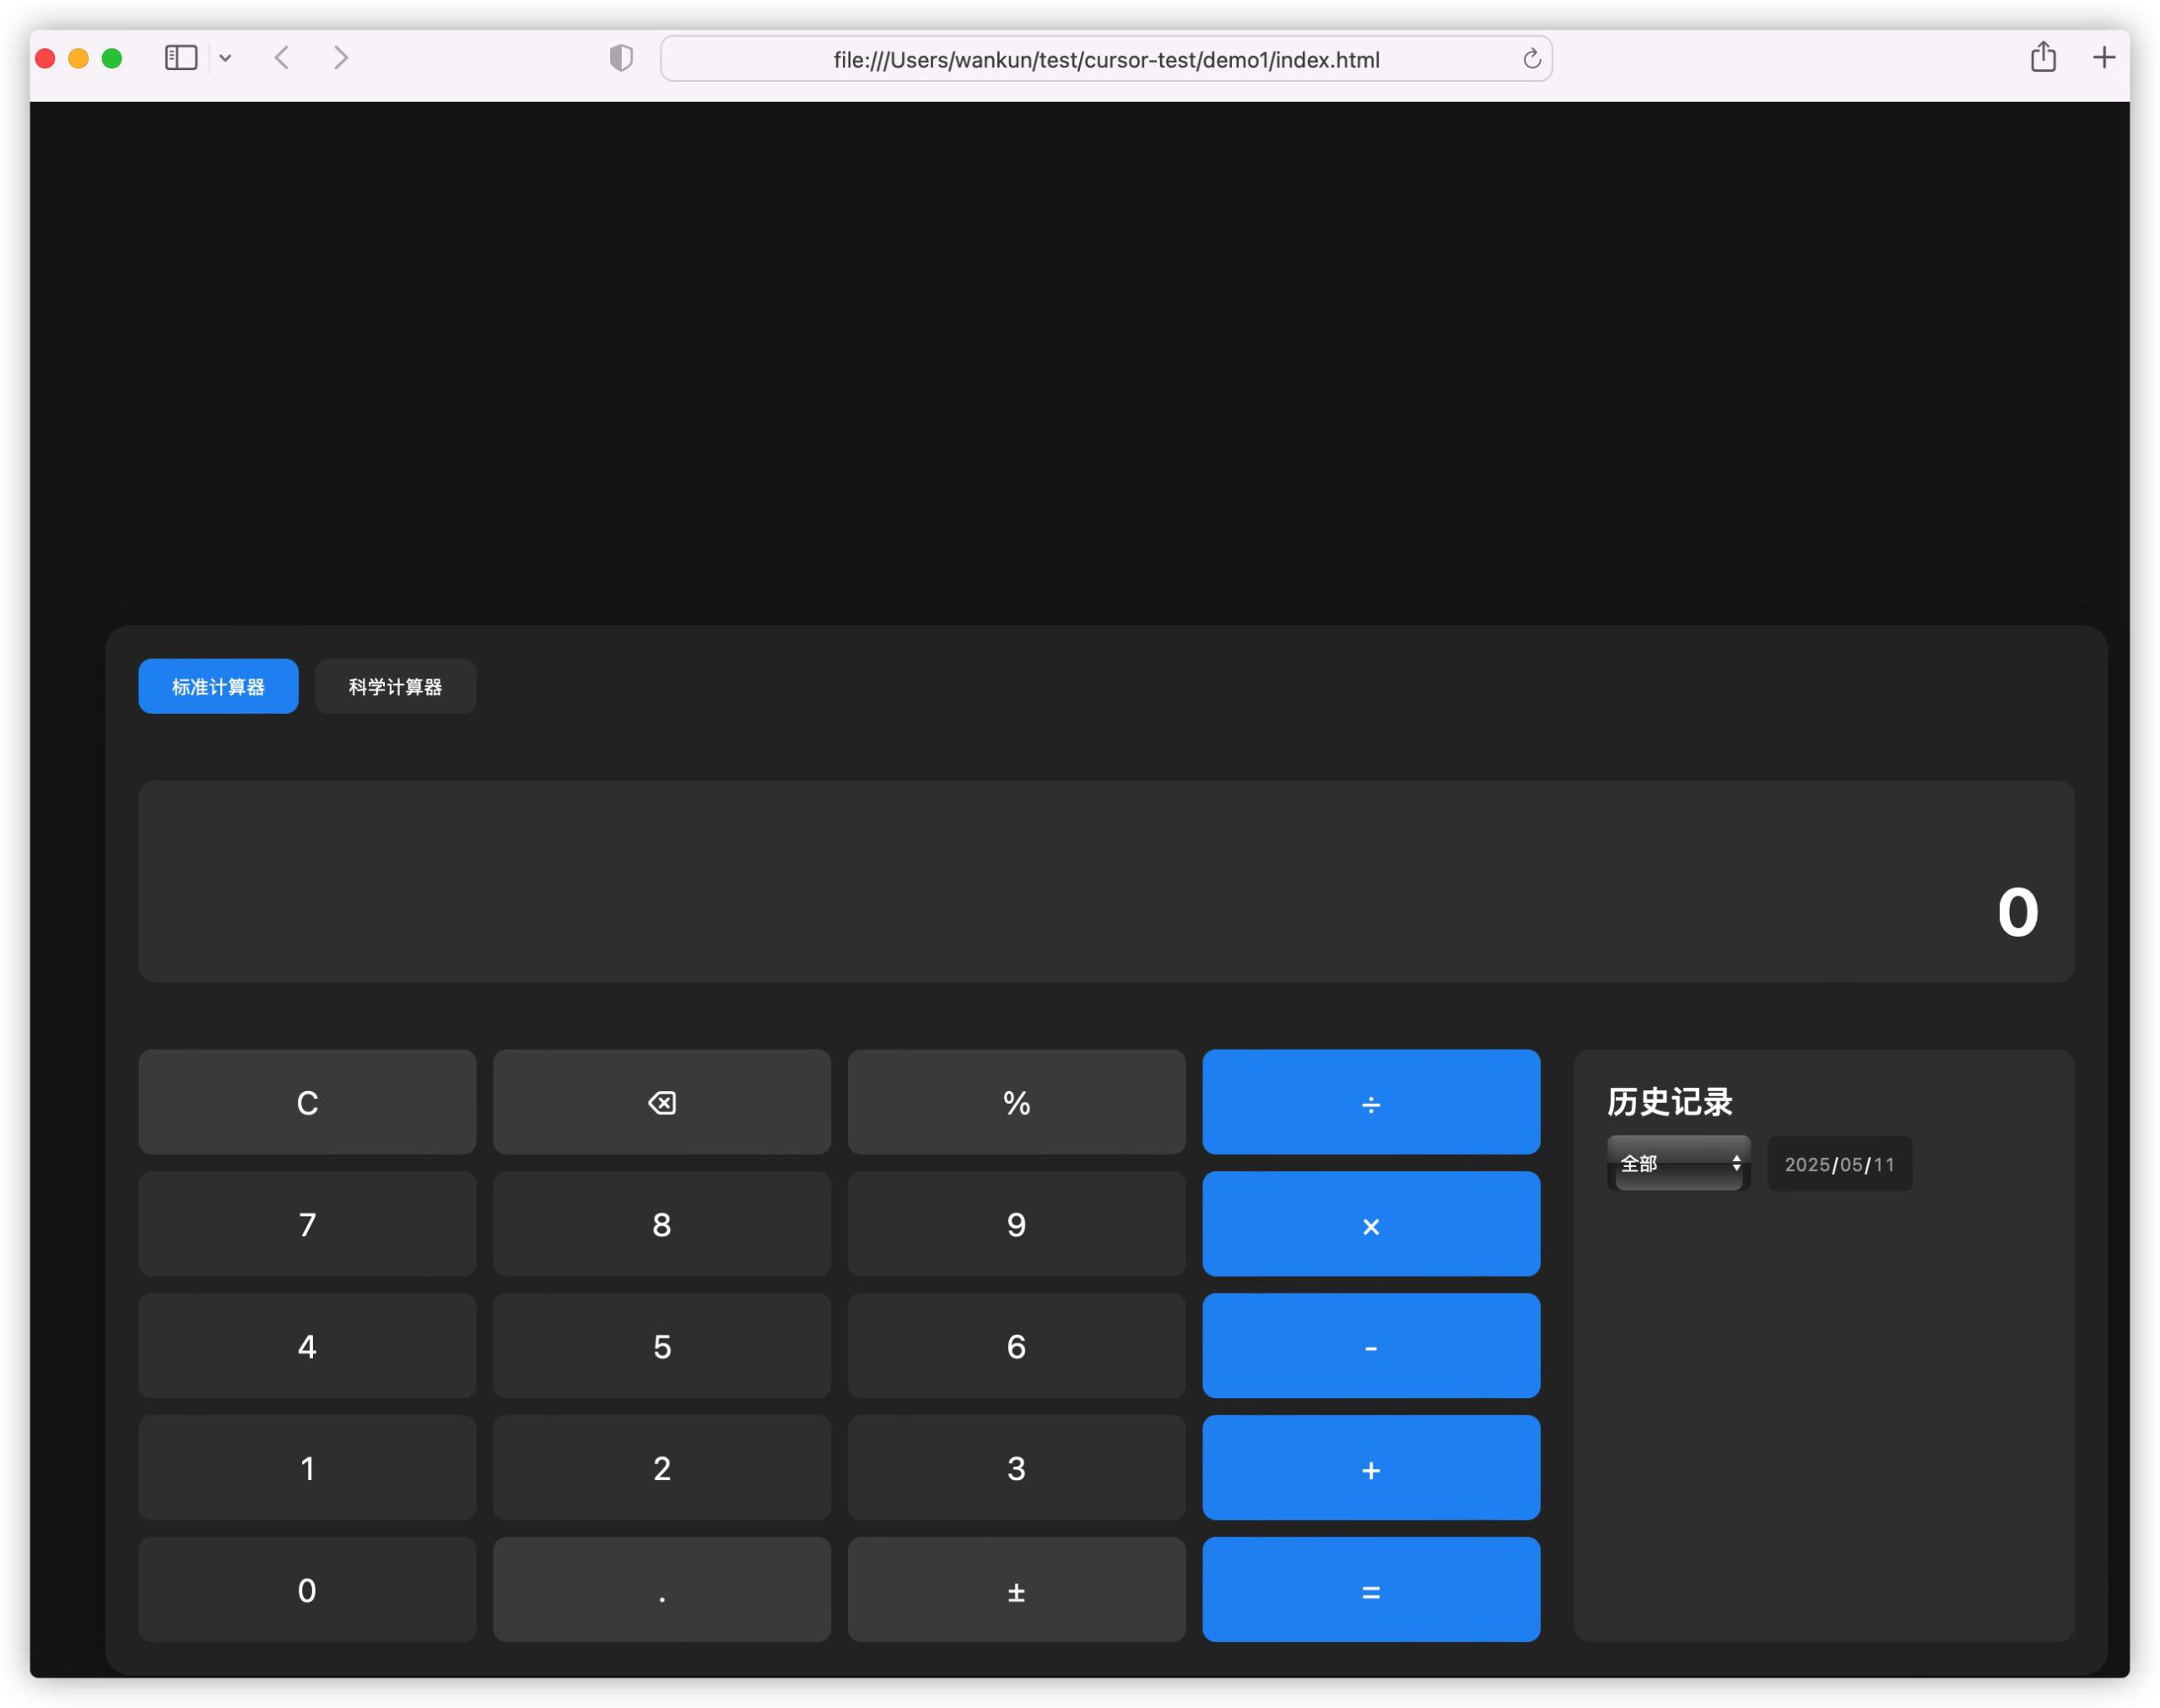This screenshot has width=2160, height=1708.
Task: Click the privacy shield icon
Action: coord(621,58)
